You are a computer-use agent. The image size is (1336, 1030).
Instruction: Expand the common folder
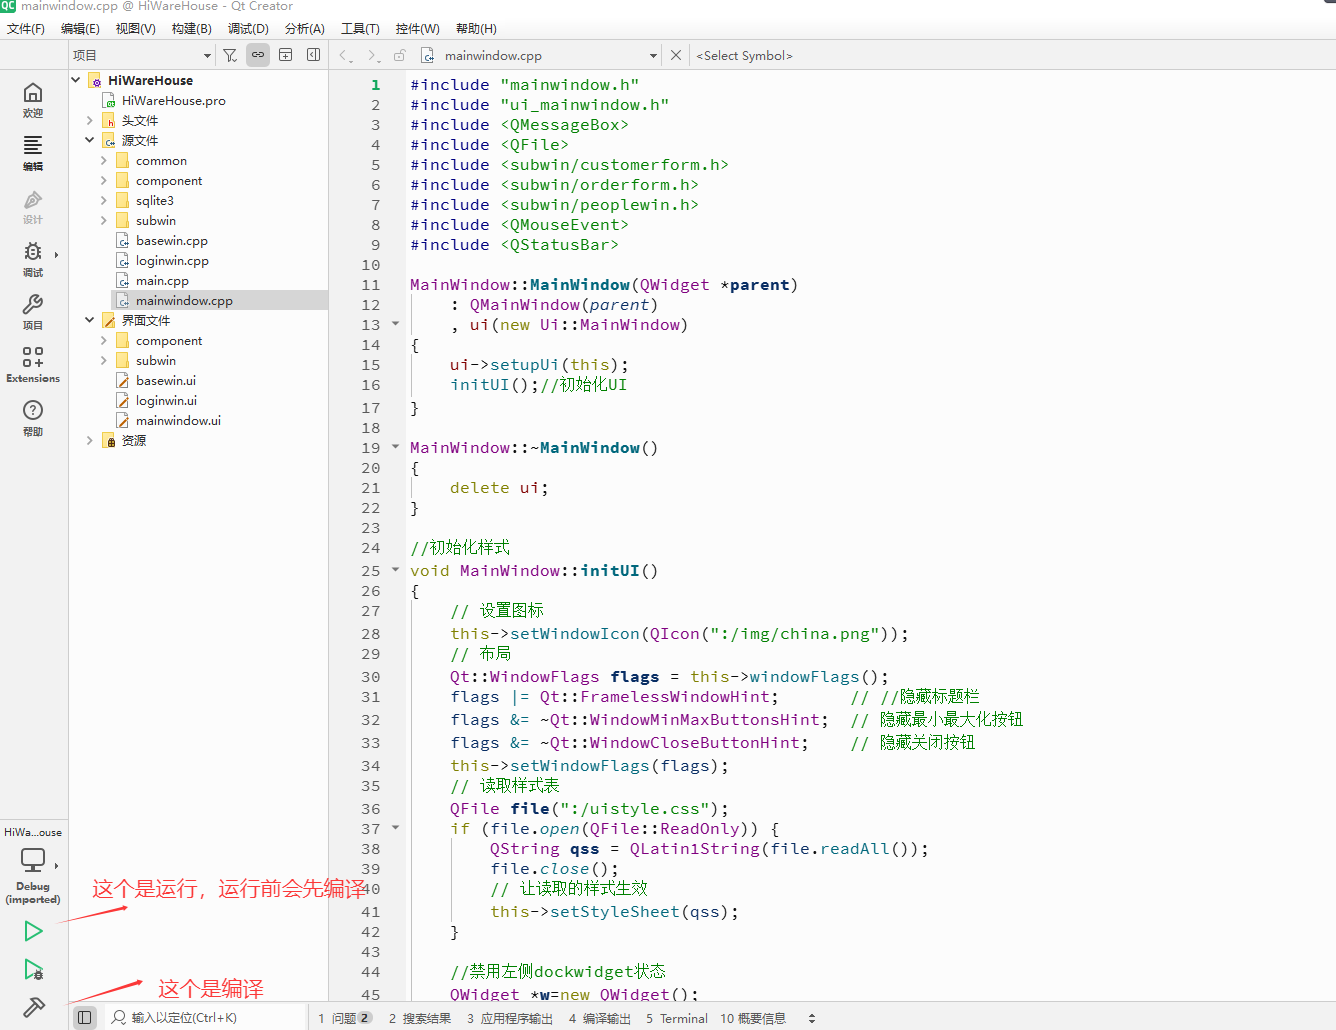tap(104, 160)
